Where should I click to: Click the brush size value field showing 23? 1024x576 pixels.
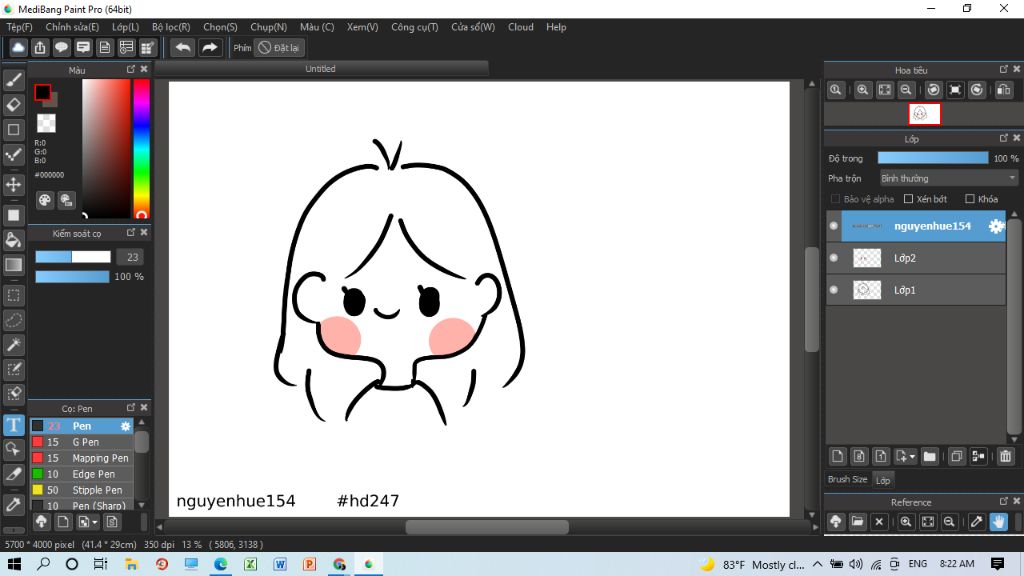131,257
